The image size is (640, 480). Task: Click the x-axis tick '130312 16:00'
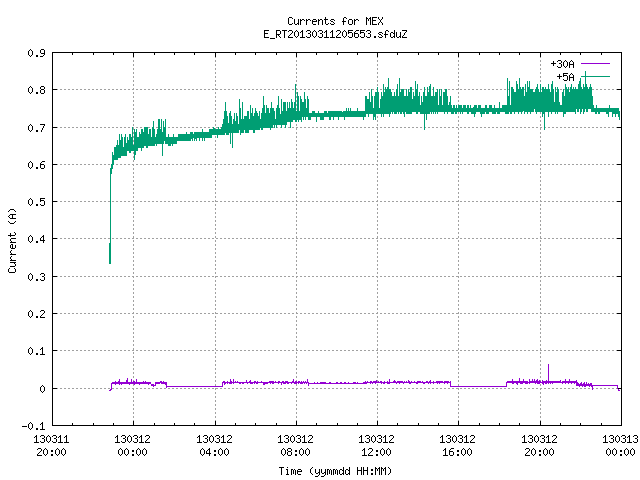pyautogui.click(x=458, y=446)
